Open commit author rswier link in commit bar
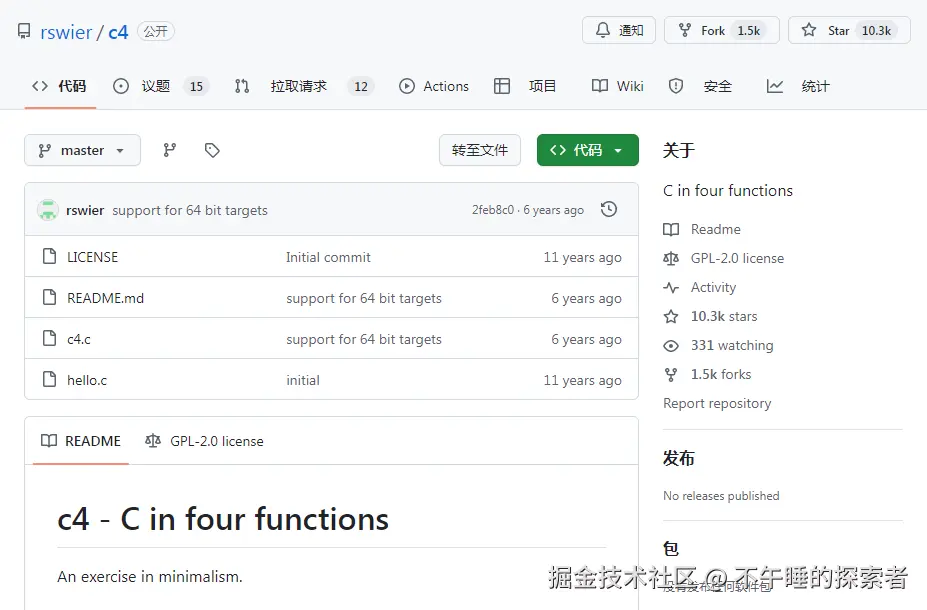 (85, 210)
